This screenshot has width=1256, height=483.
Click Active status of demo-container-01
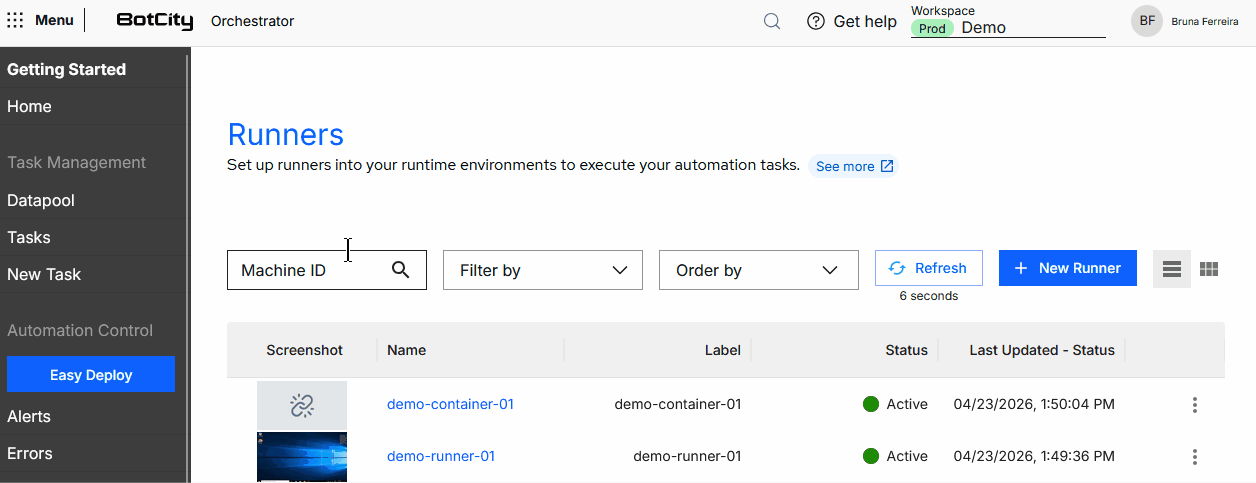(895, 405)
